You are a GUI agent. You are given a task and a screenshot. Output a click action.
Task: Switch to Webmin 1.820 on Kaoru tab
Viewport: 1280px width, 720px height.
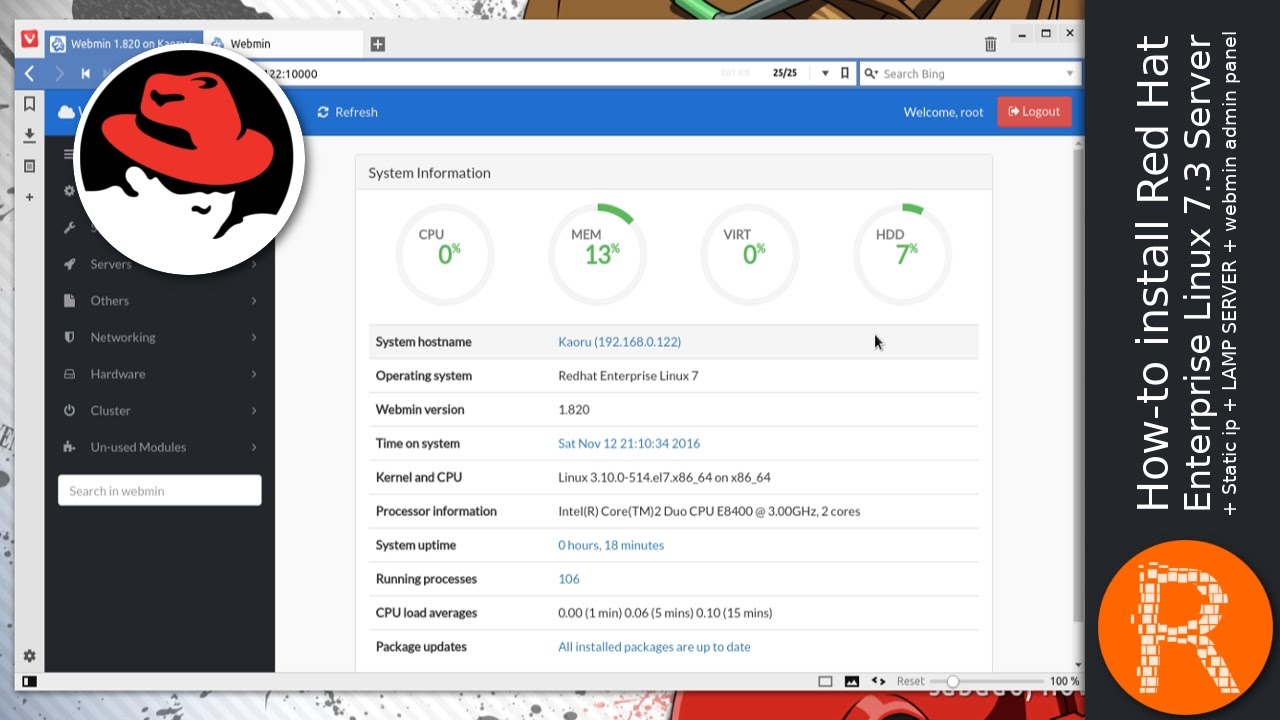(123, 44)
